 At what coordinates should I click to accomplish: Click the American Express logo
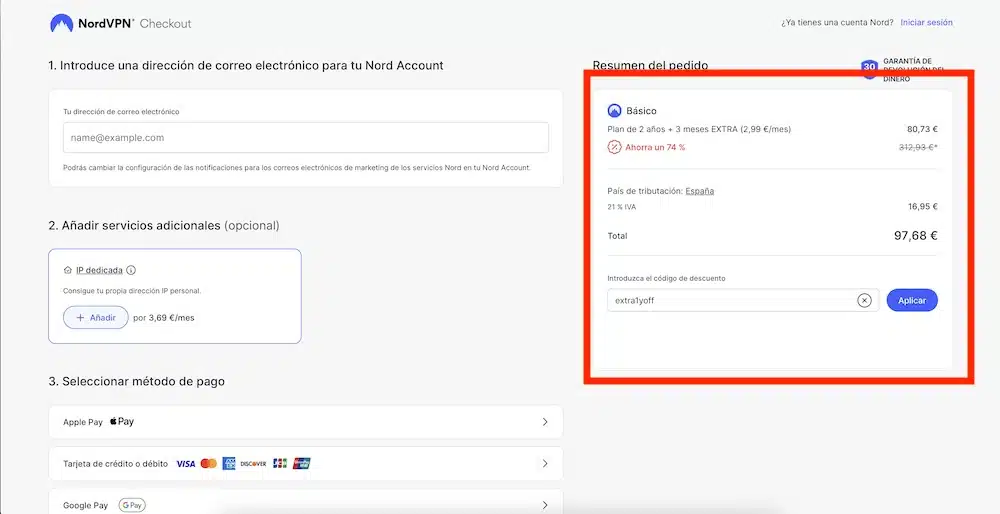point(229,464)
